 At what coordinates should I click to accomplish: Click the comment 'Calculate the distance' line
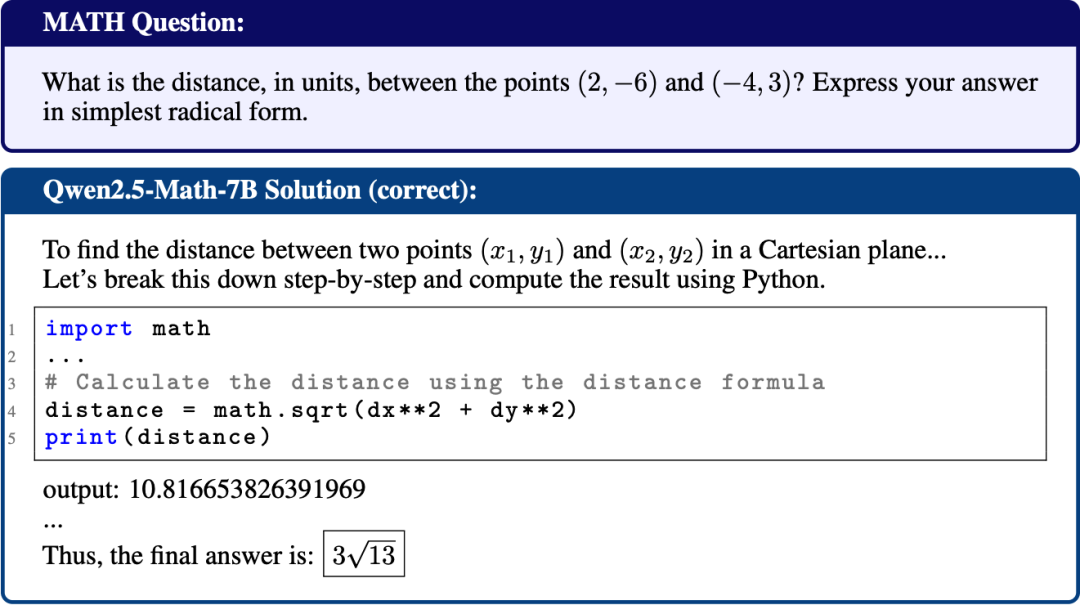(x=435, y=382)
